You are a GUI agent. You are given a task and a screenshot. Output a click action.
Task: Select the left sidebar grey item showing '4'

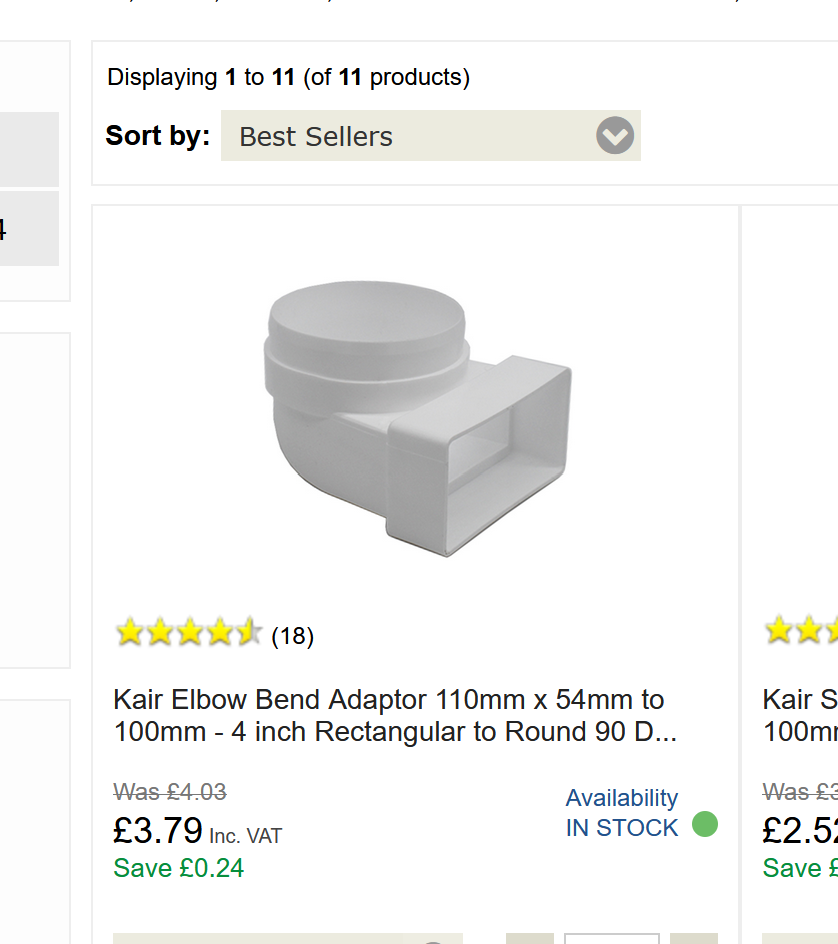[x=28, y=229]
